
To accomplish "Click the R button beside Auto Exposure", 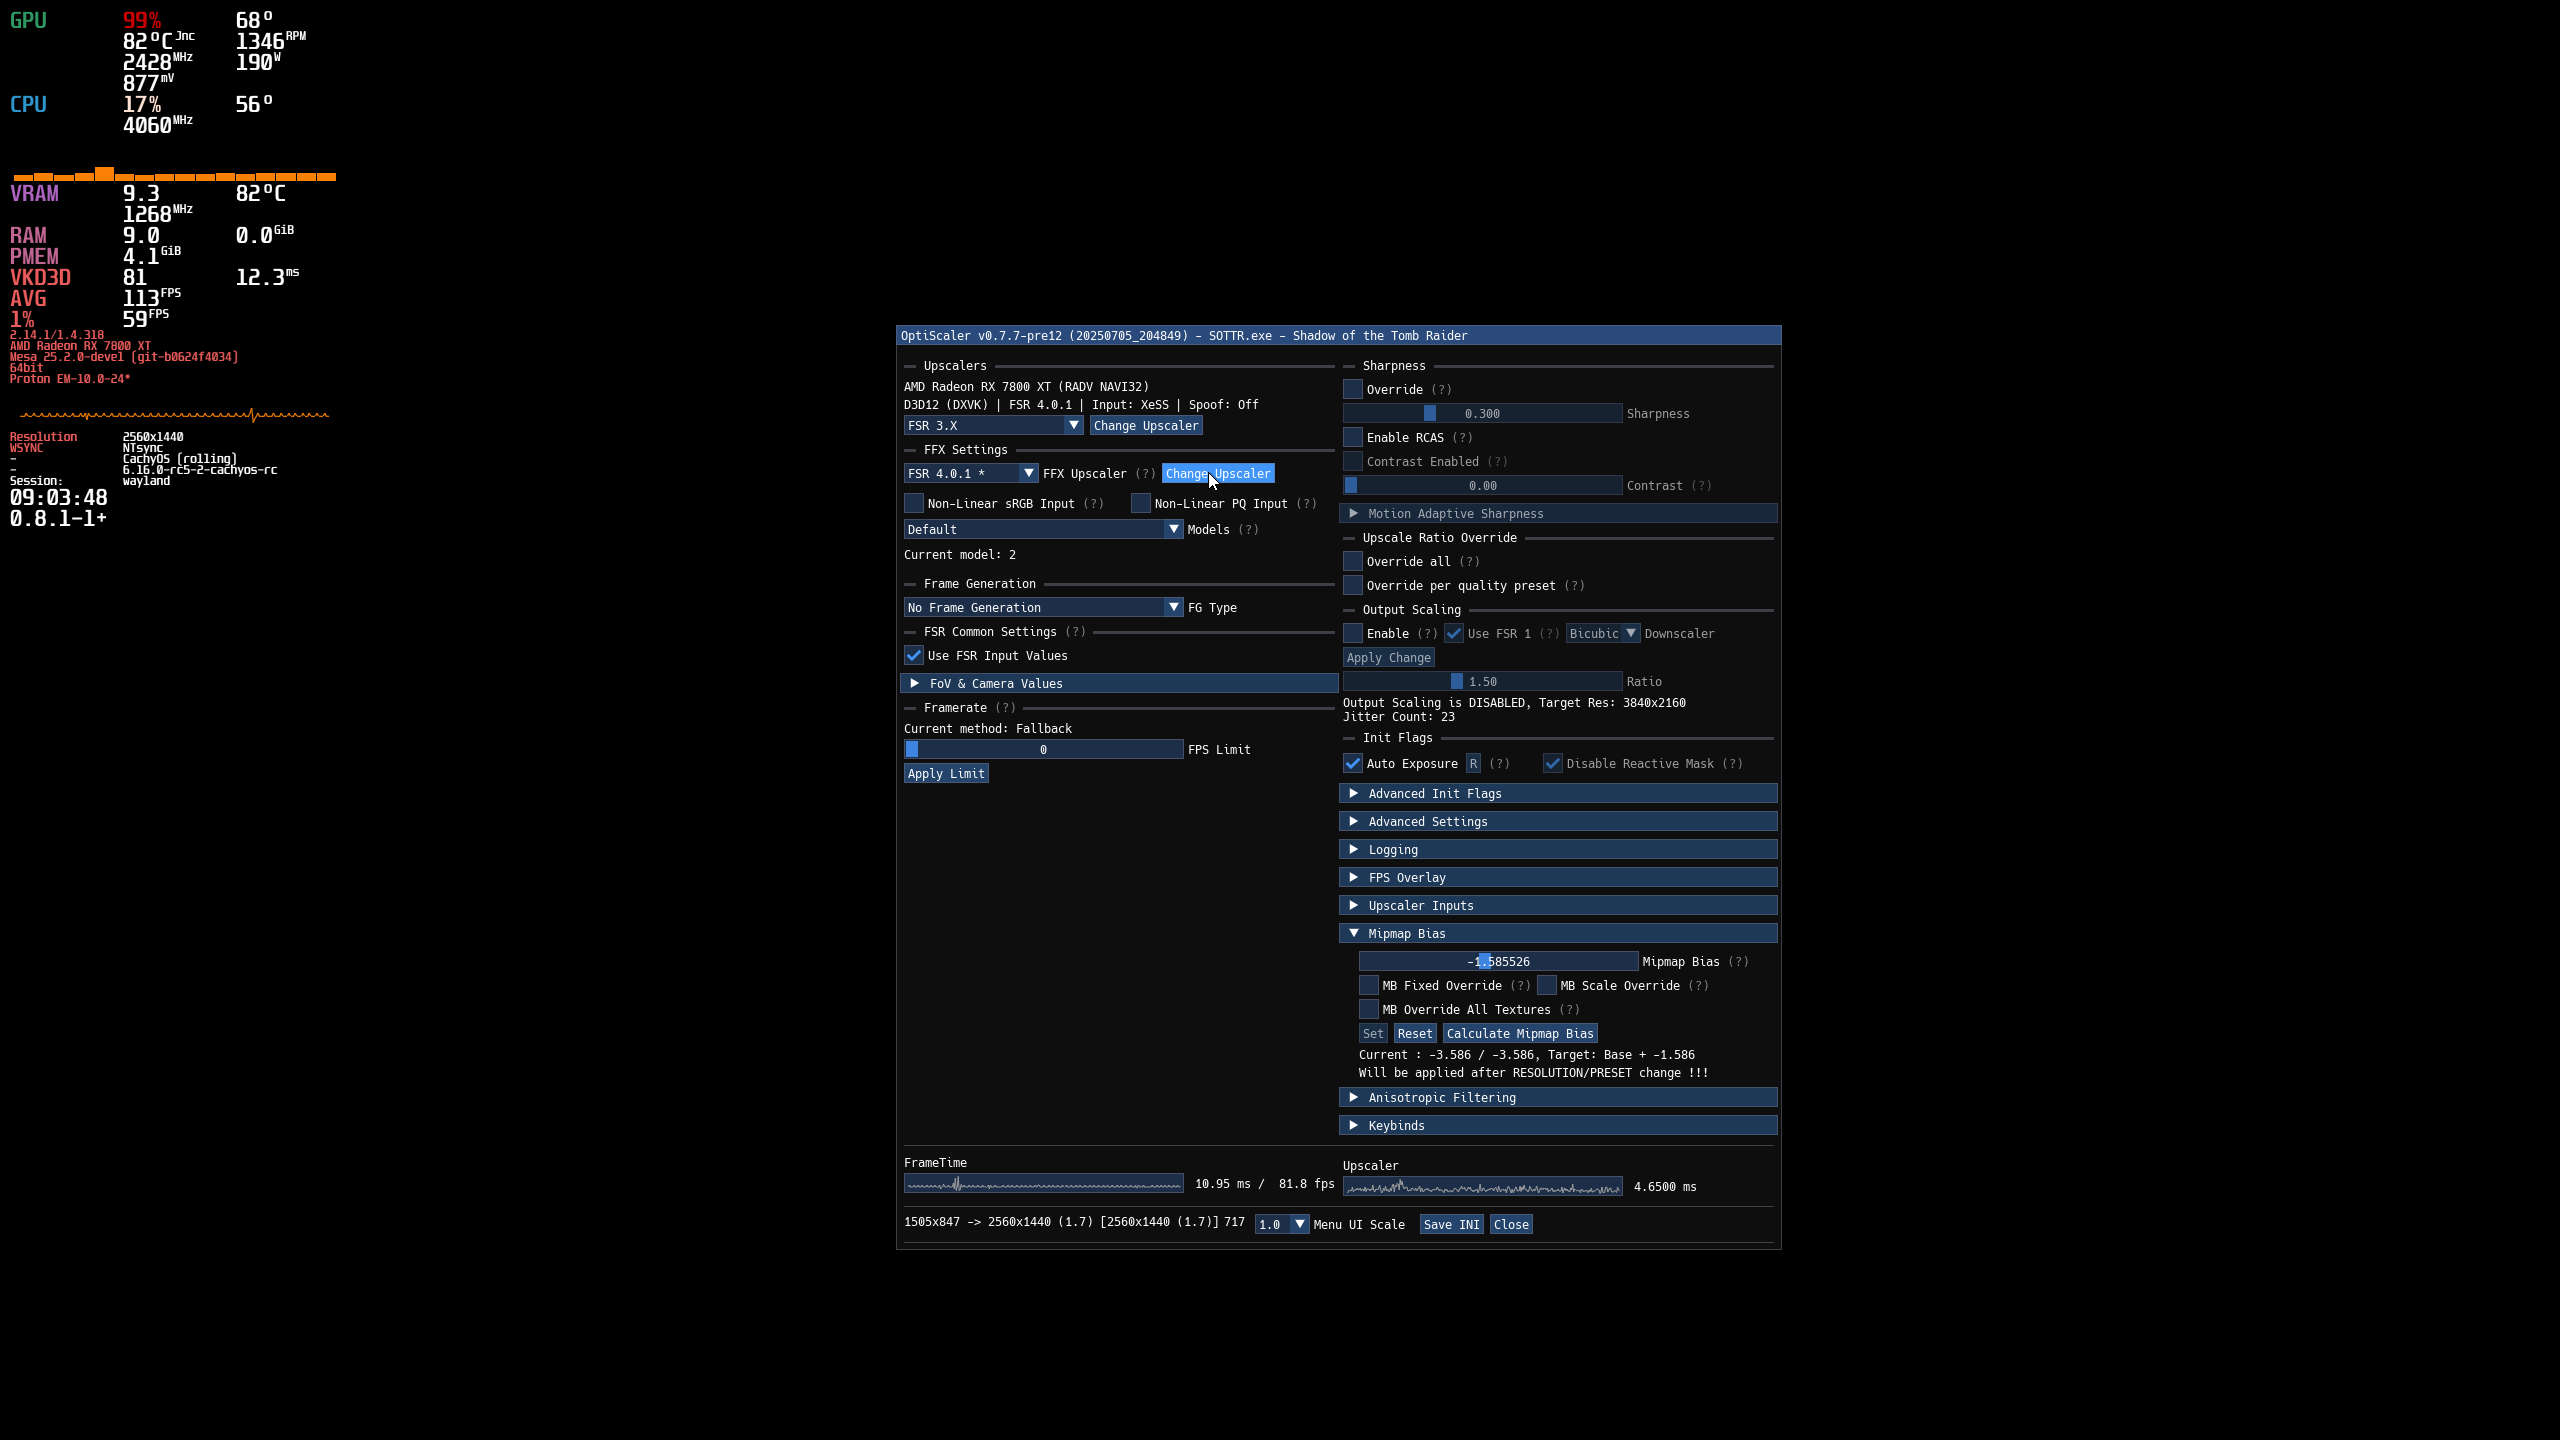I will 1472,764.
